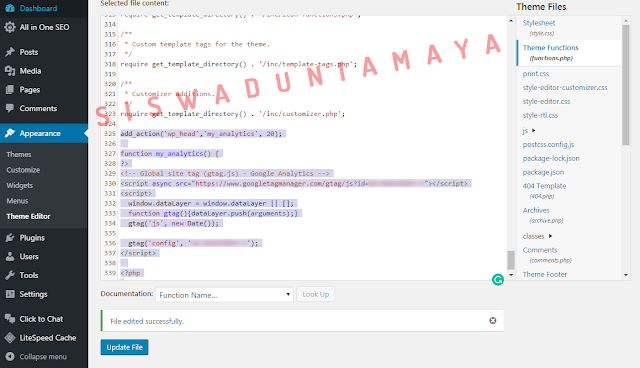Viewport: 640px width, 368px height.
Task: Open style-rtl.css file
Action: pos(540,115)
